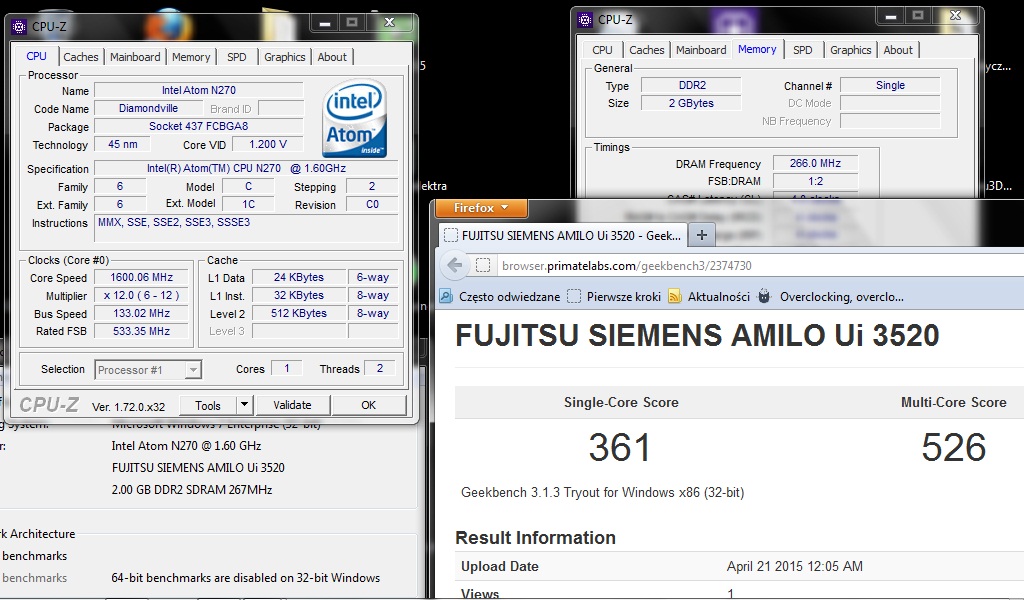
Task: Open the SPD tab in right CPU-Z window
Action: [803, 50]
